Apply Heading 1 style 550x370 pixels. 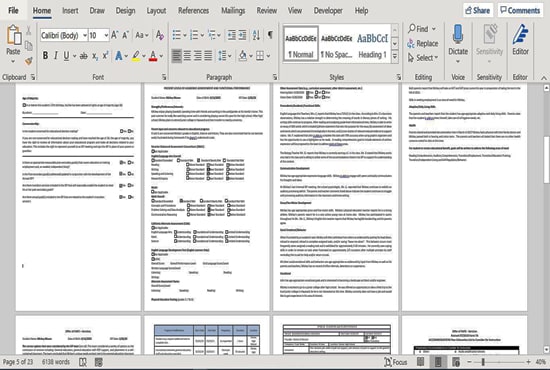pyautogui.click(x=372, y=44)
